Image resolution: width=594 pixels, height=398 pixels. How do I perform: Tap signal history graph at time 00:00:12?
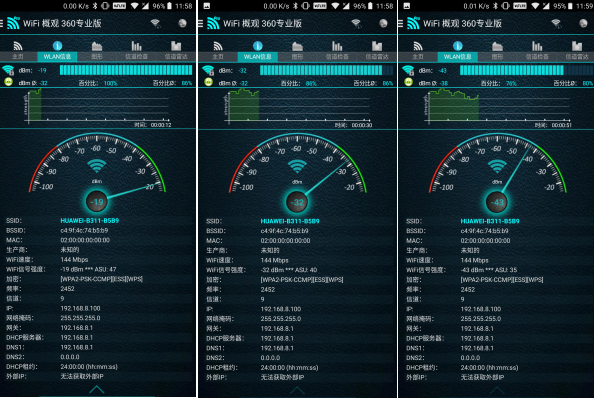98,108
